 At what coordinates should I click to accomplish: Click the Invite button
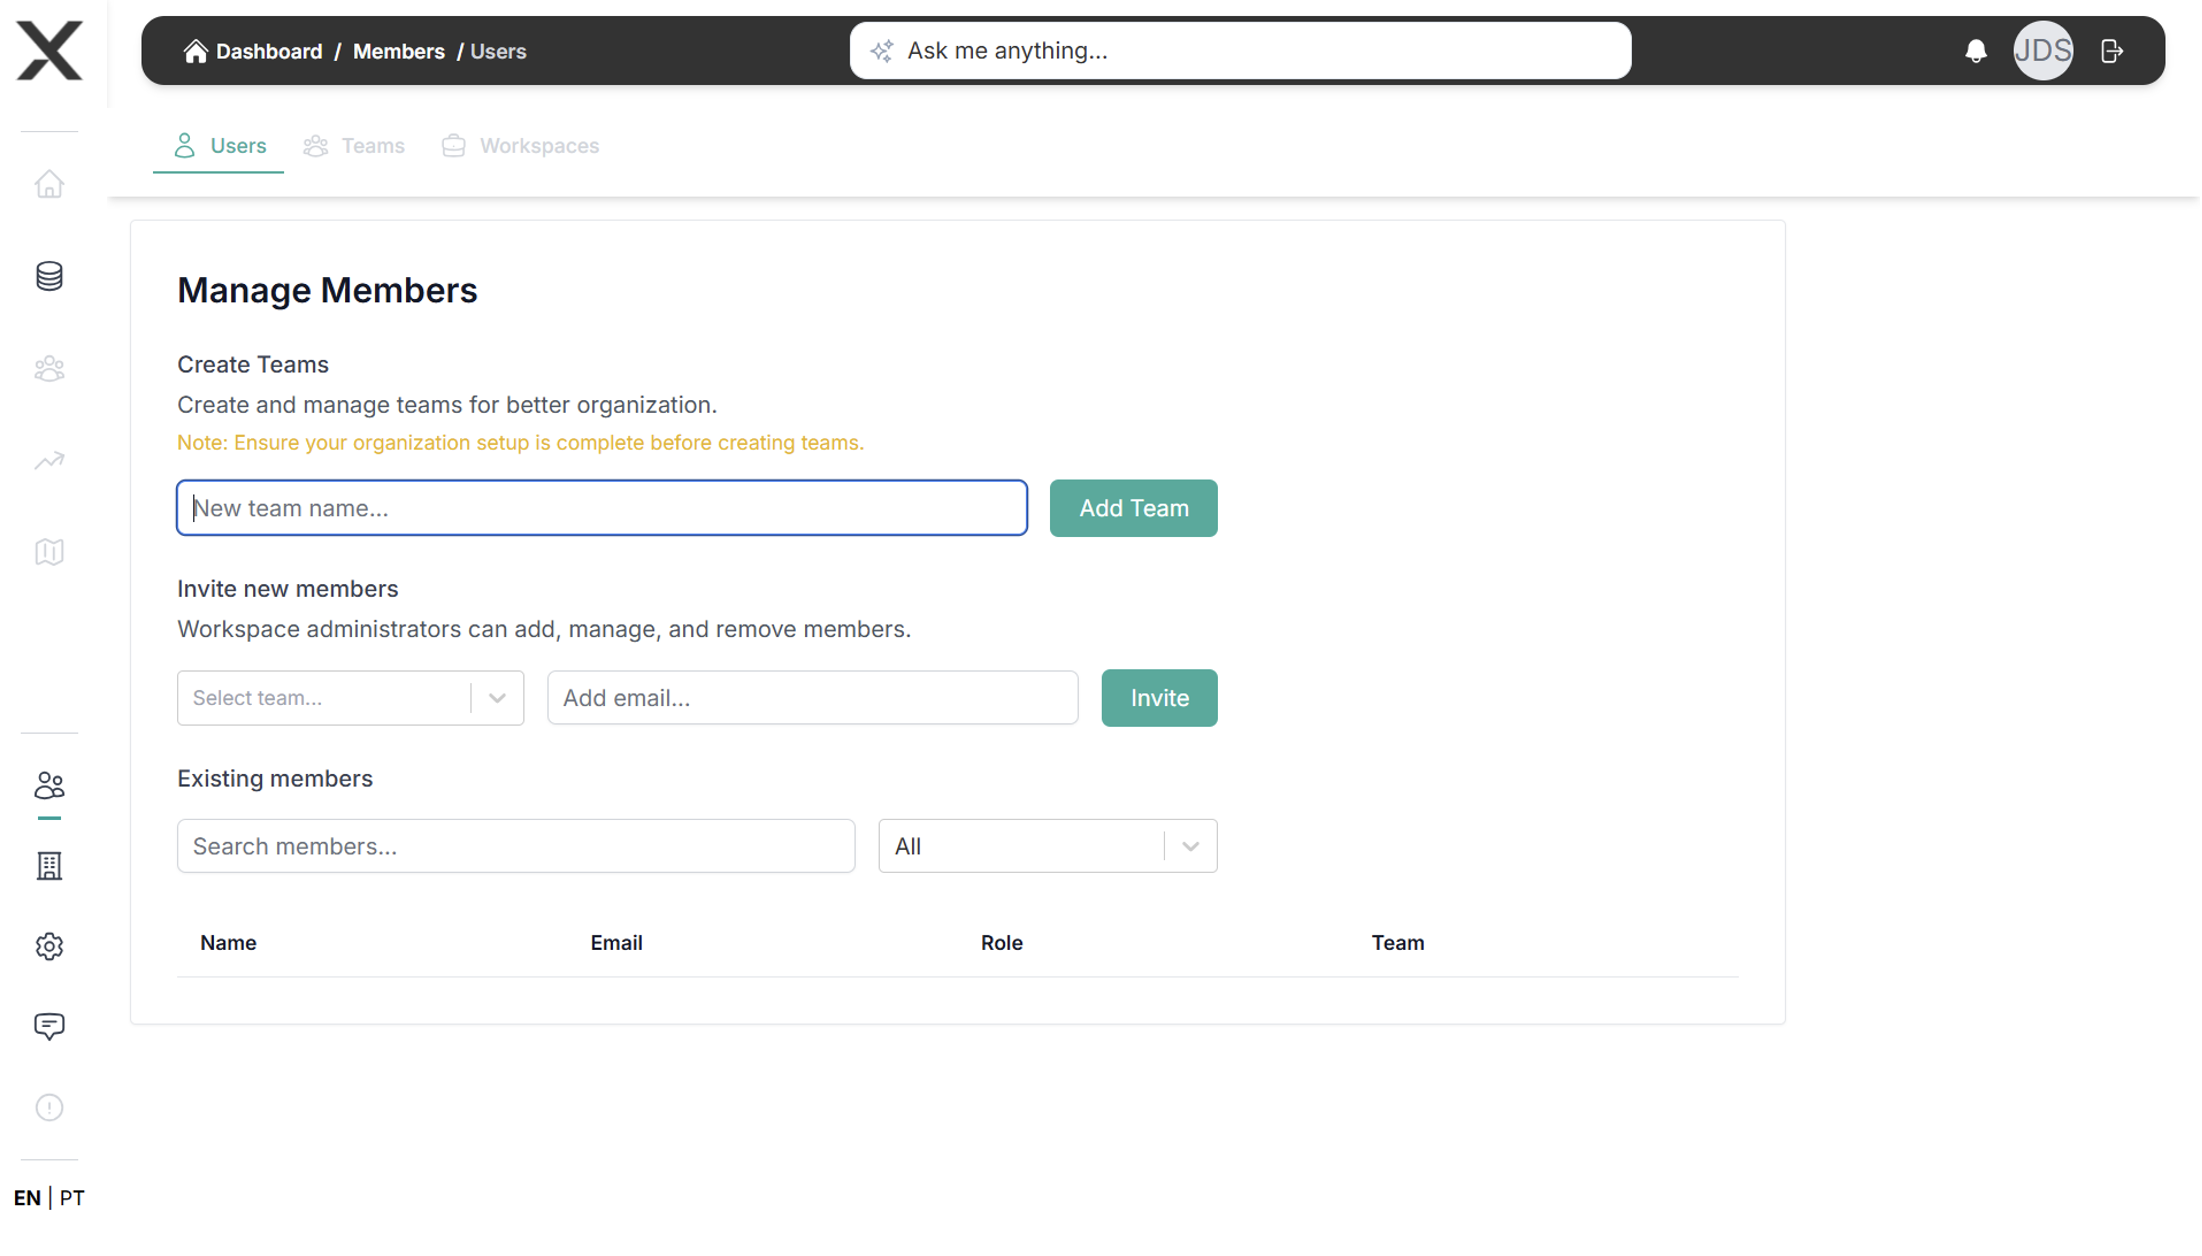[1159, 698]
